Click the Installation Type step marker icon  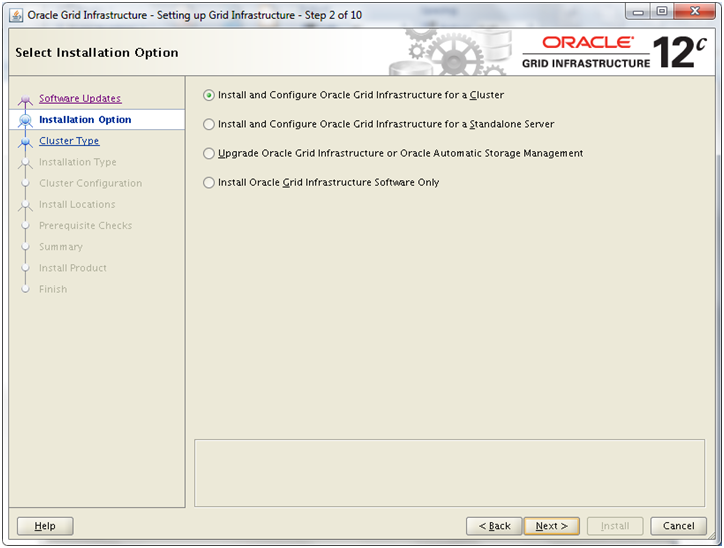pyautogui.click(x=25, y=163)
